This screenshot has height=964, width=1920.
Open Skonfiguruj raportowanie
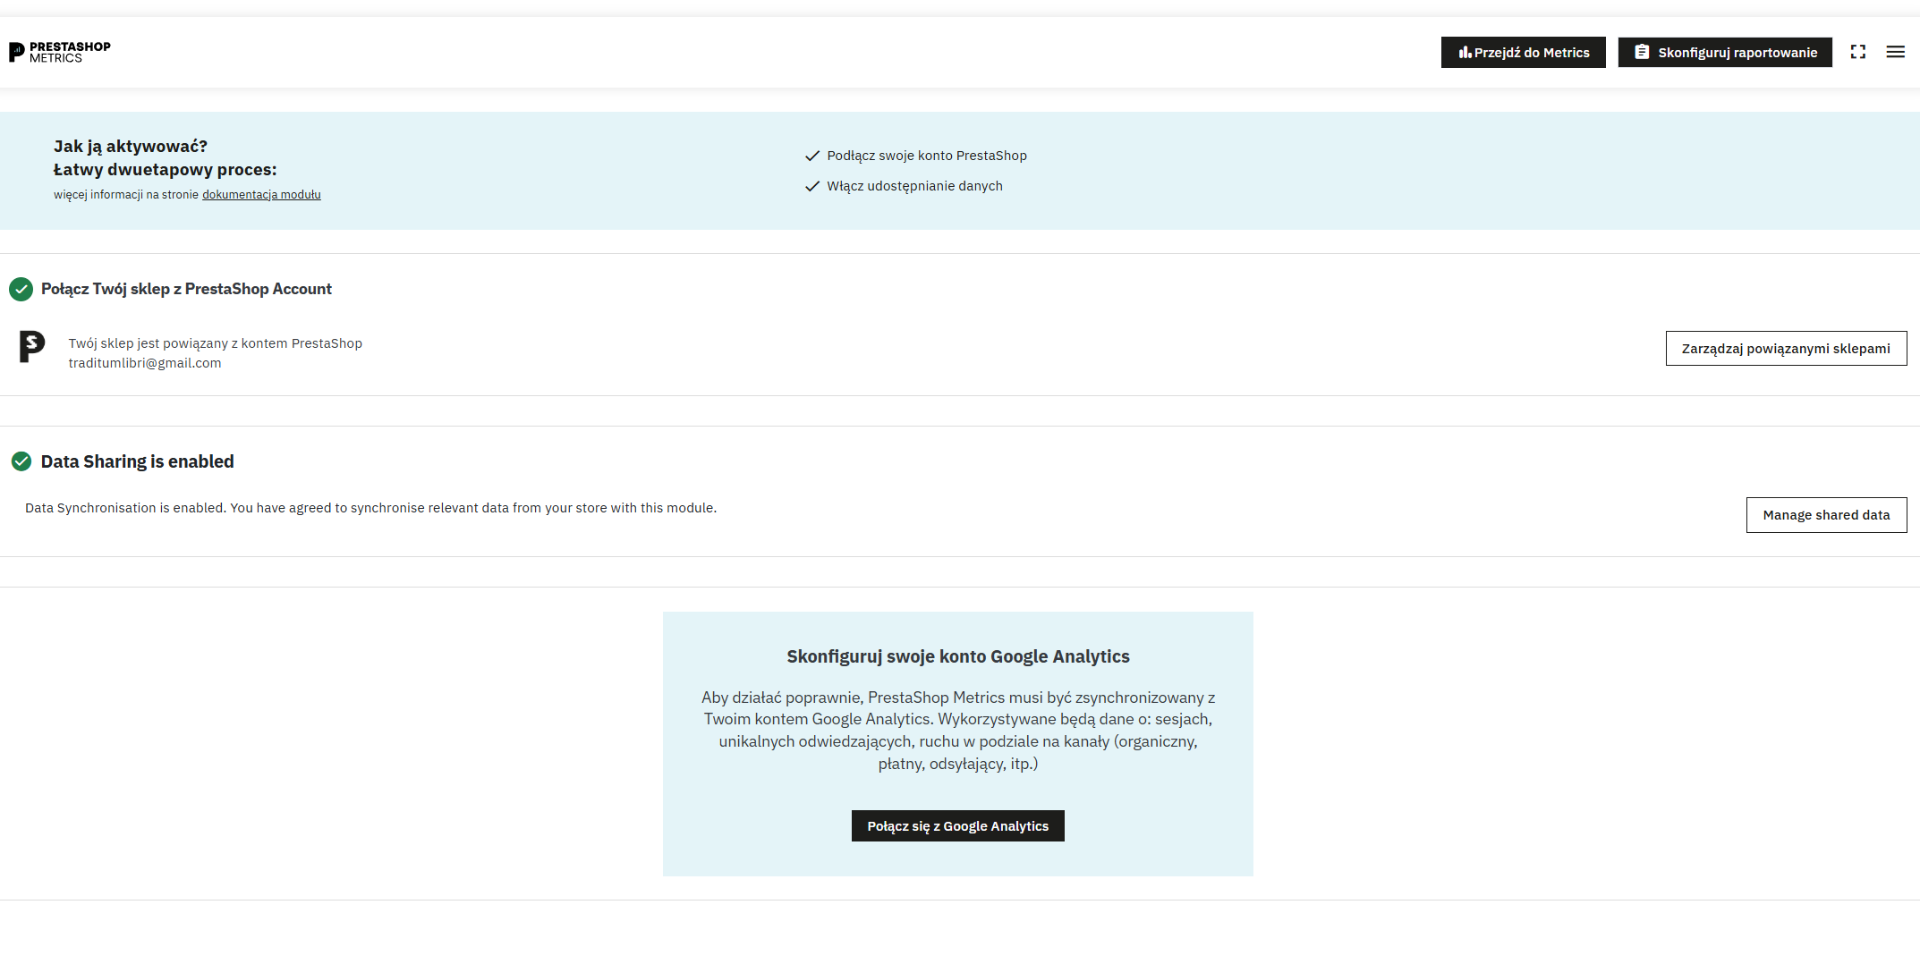pos(1725,52)
